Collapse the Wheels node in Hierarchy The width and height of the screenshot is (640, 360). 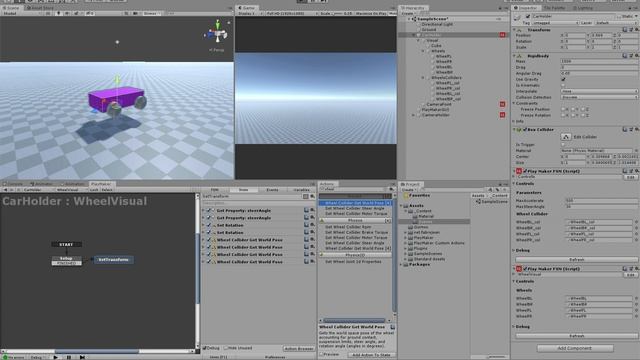[x=423, y=51]
